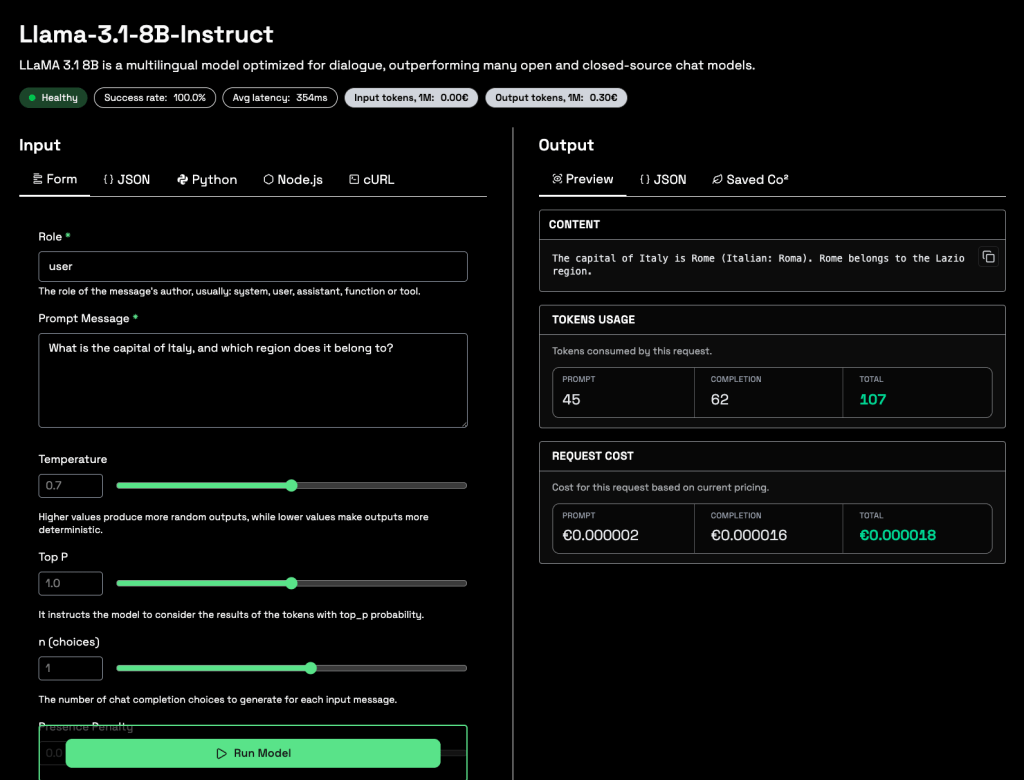Click the Top P slider handle
This screenshot has width=1024, height=780.
(x=292, y=583)
